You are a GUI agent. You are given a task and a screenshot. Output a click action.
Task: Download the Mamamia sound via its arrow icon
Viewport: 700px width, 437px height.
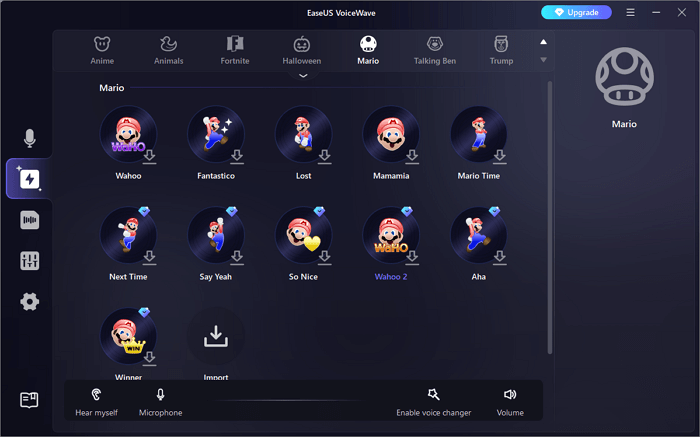pyautogui.click(x=412, y=157)
